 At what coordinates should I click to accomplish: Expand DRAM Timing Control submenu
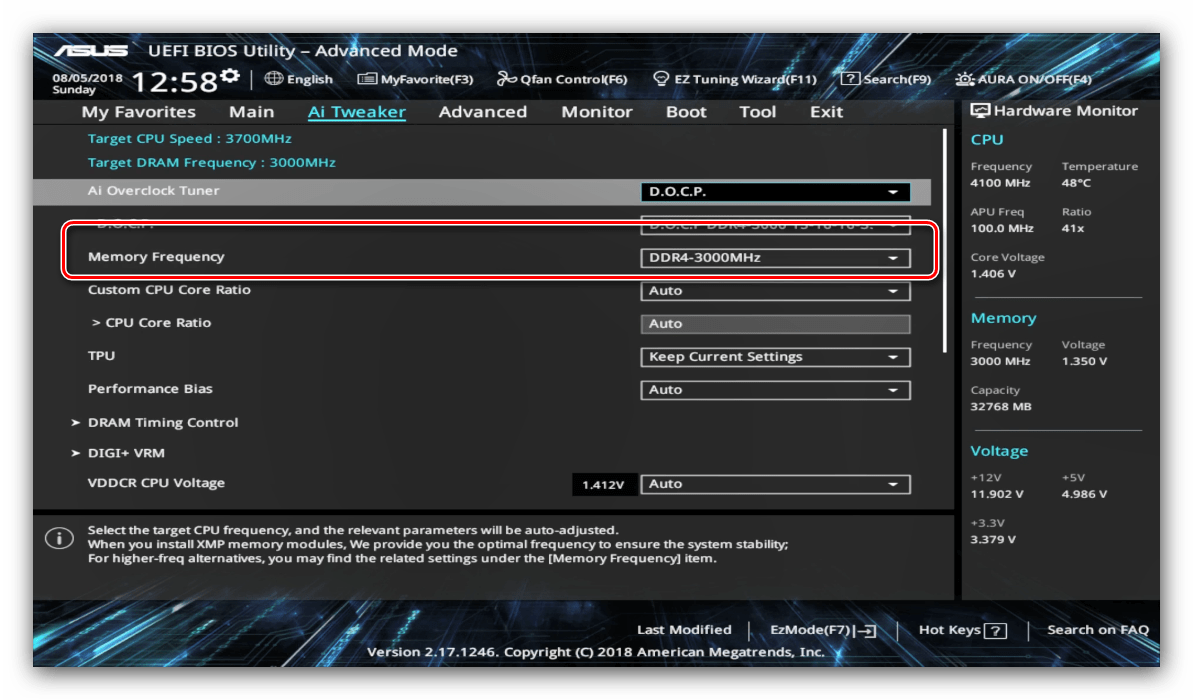pyautogui.click(x=163, y=423)
